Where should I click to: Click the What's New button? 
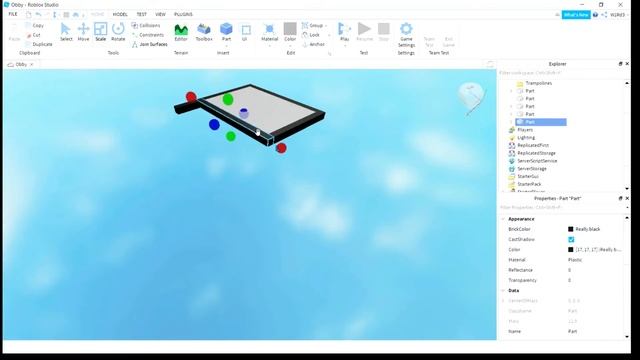point(576,15)
